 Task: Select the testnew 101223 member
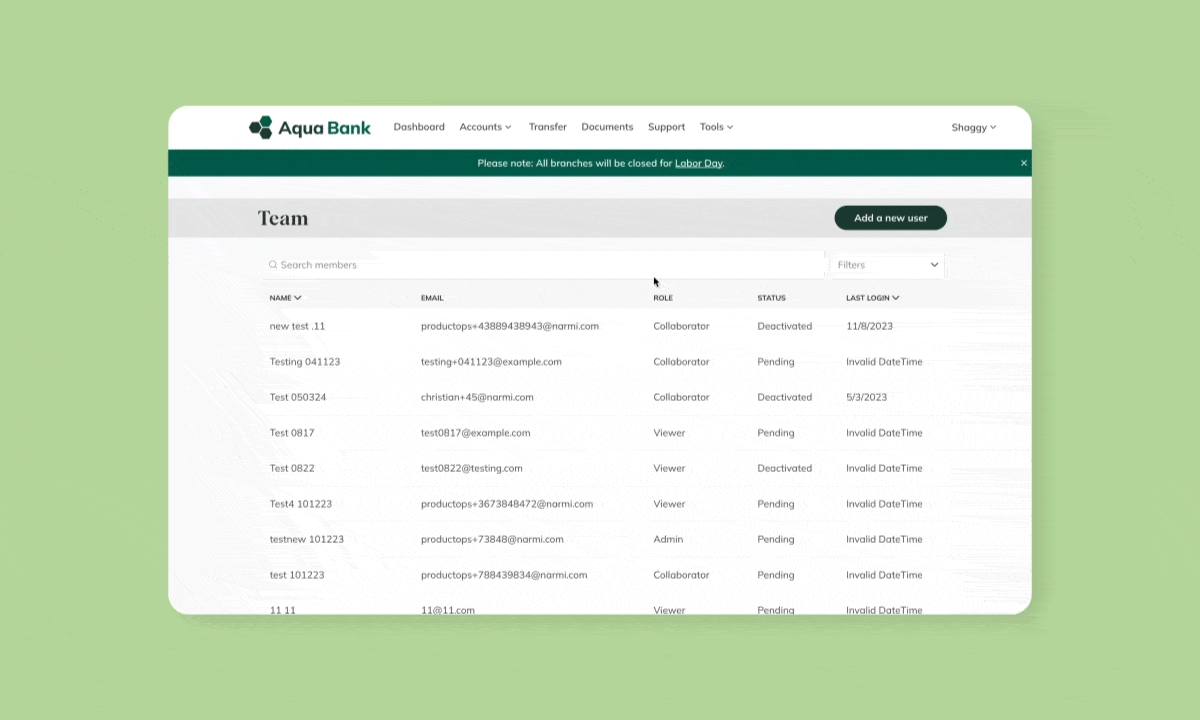click(x=306, y=539)
